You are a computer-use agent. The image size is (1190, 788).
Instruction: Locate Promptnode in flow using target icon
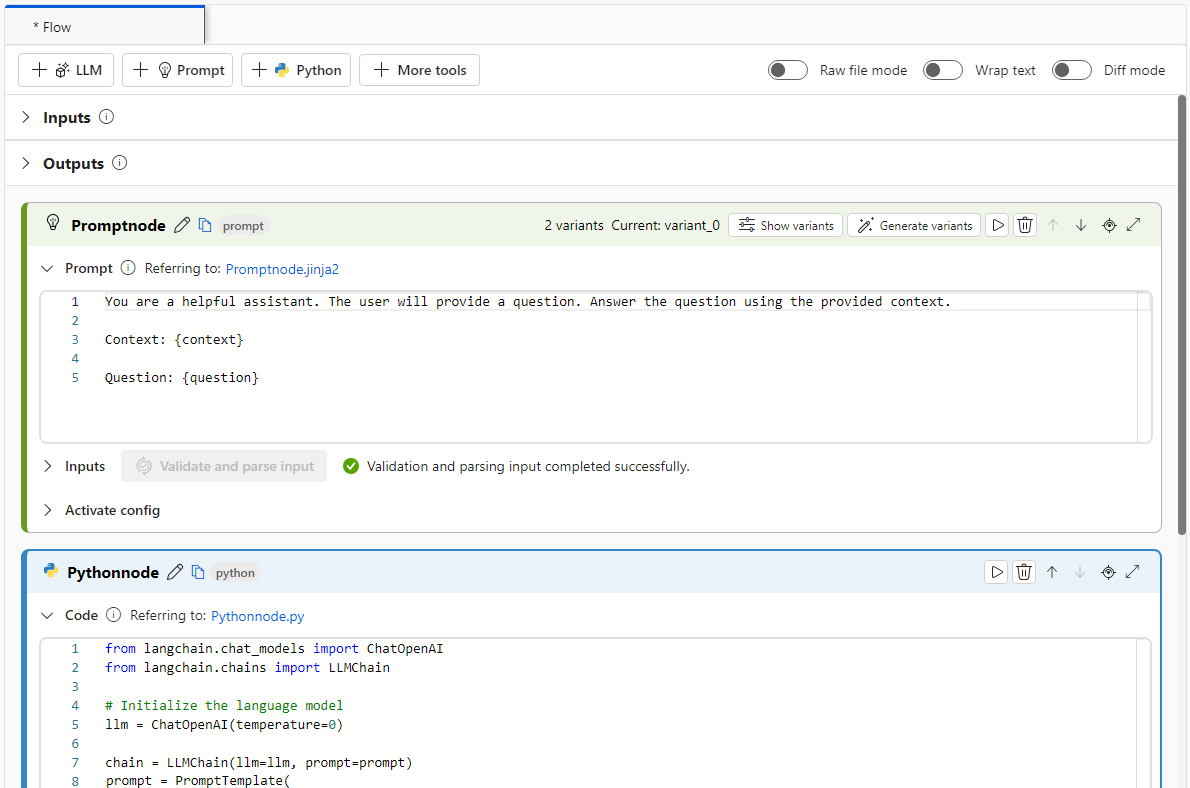(x=1108, y=225)
